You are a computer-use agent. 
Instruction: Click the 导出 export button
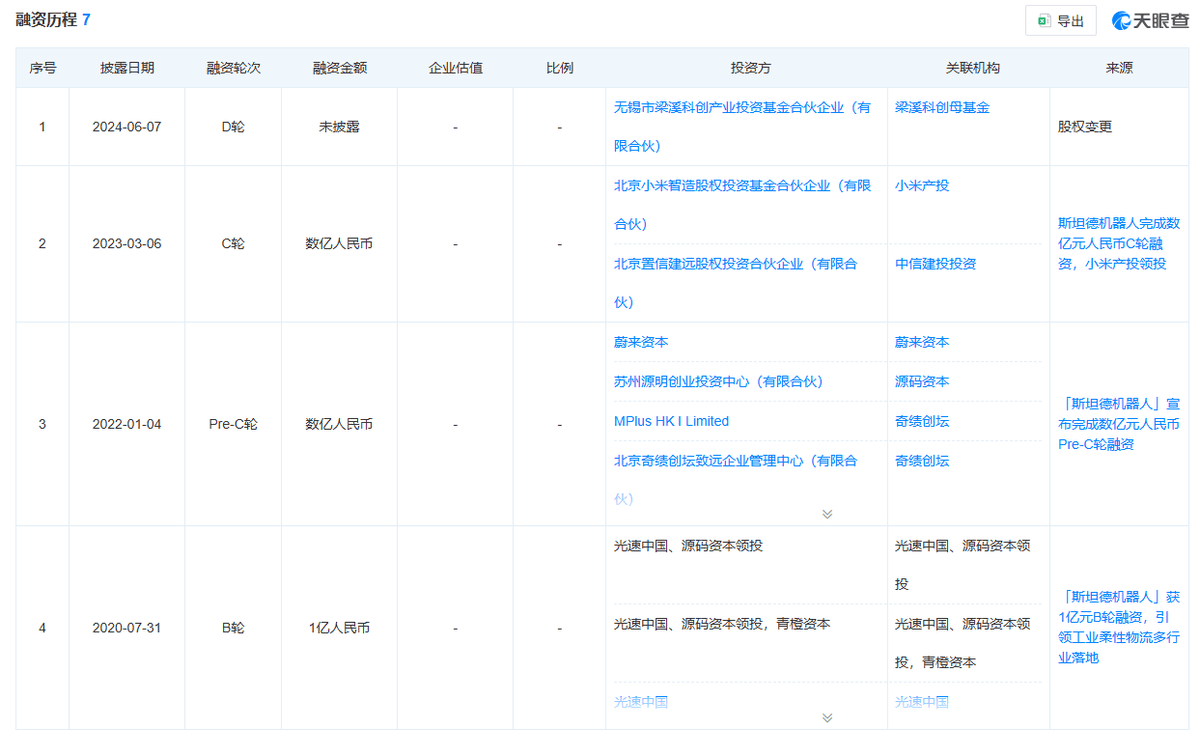tap(1061, 21)
